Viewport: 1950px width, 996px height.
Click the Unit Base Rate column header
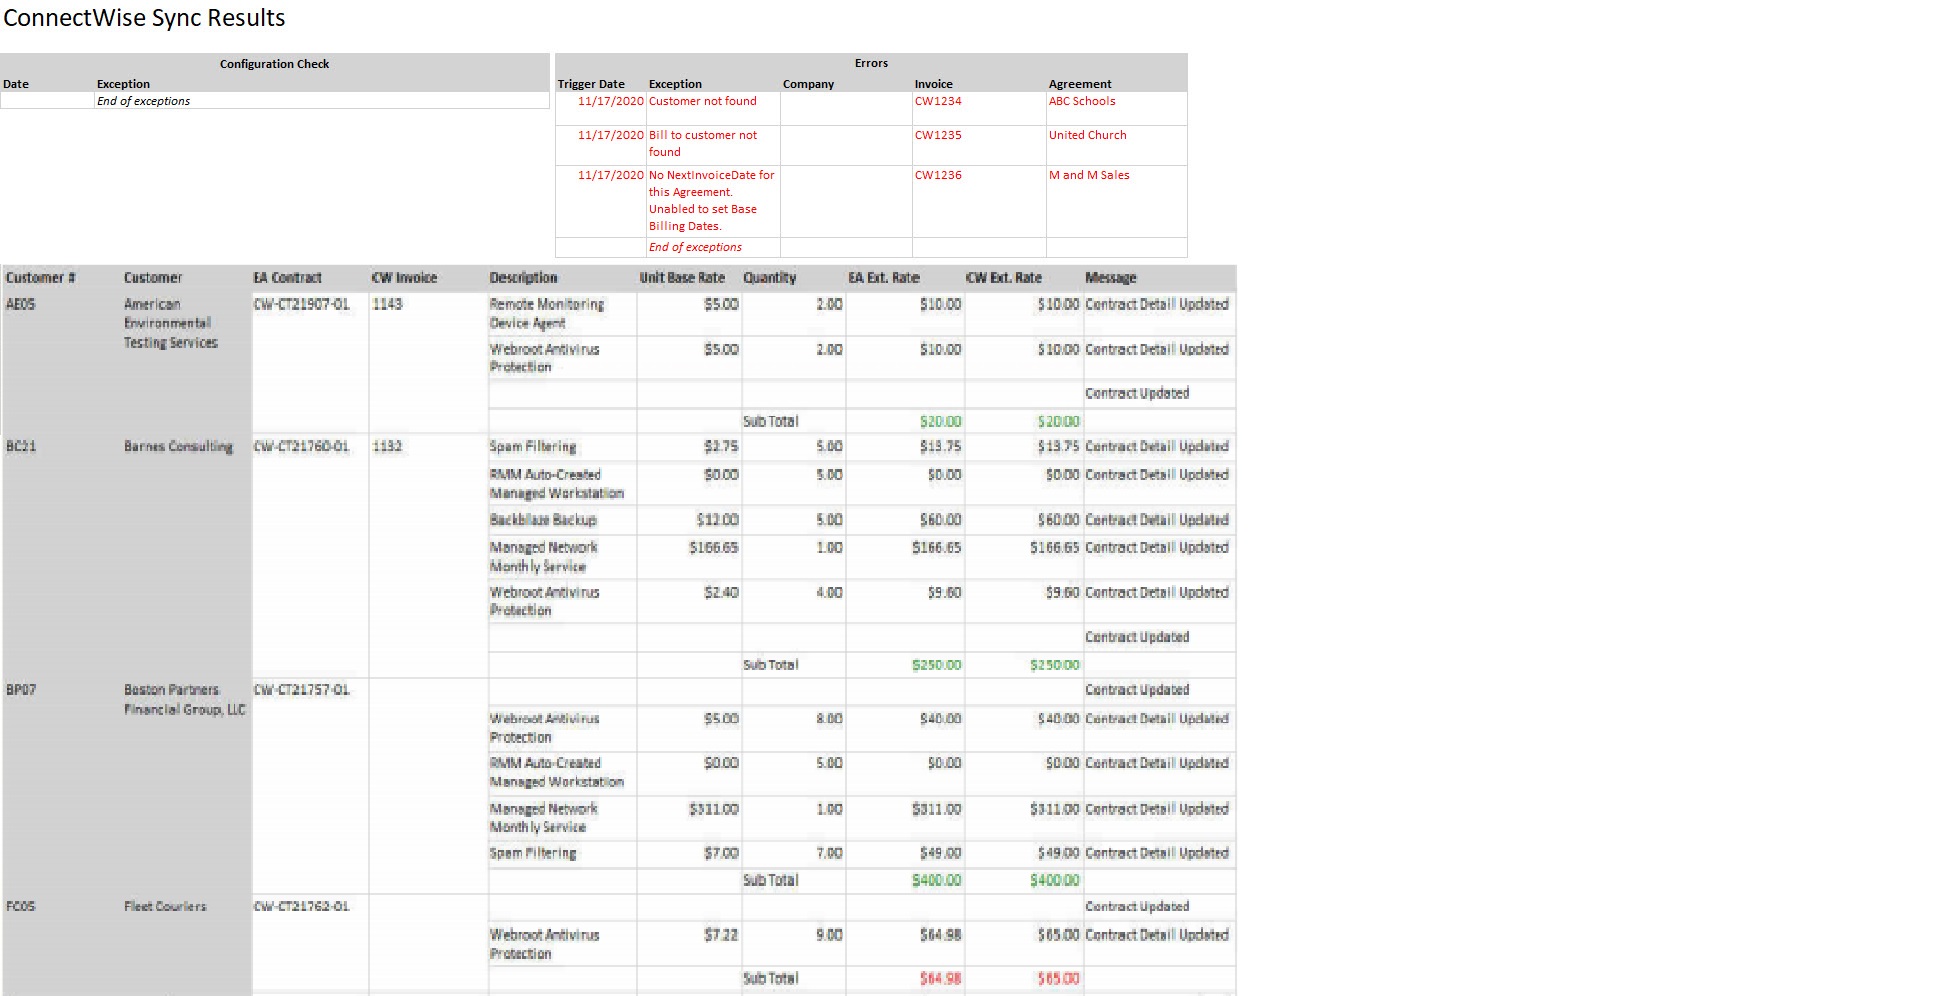pyautogui.click(x=682, y=278)
